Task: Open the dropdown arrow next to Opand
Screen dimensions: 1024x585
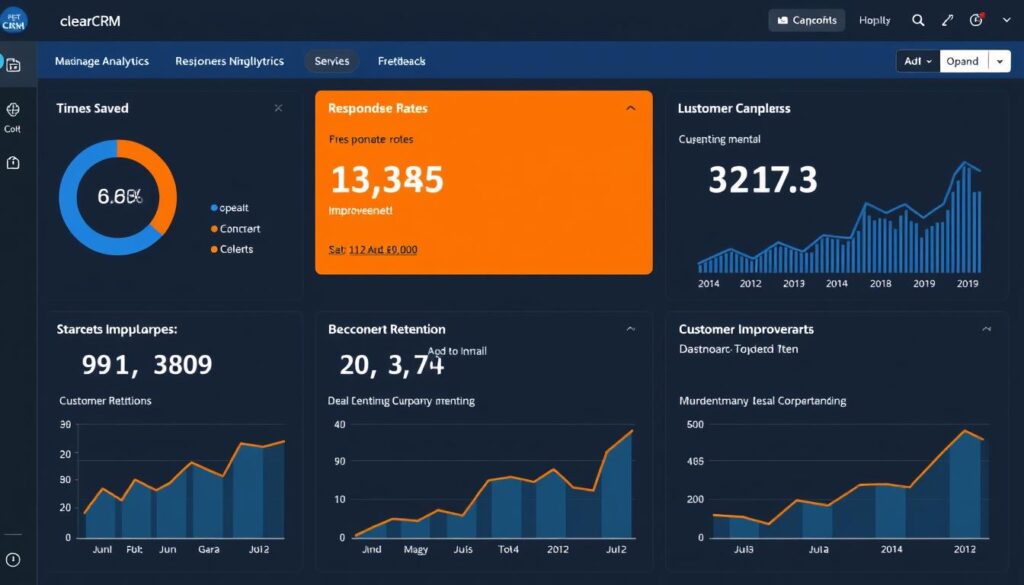Action: (x=1000, y=61)
